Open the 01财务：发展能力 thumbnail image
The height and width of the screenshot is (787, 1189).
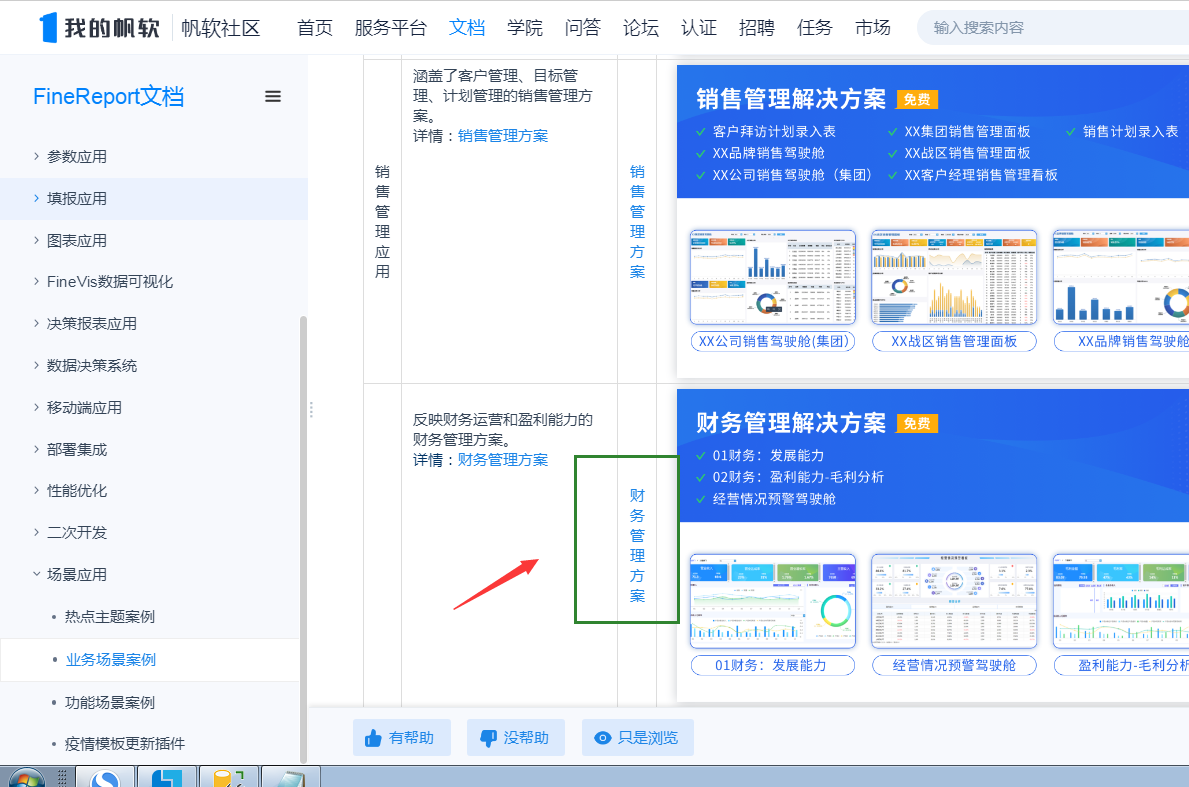point(773,601)
